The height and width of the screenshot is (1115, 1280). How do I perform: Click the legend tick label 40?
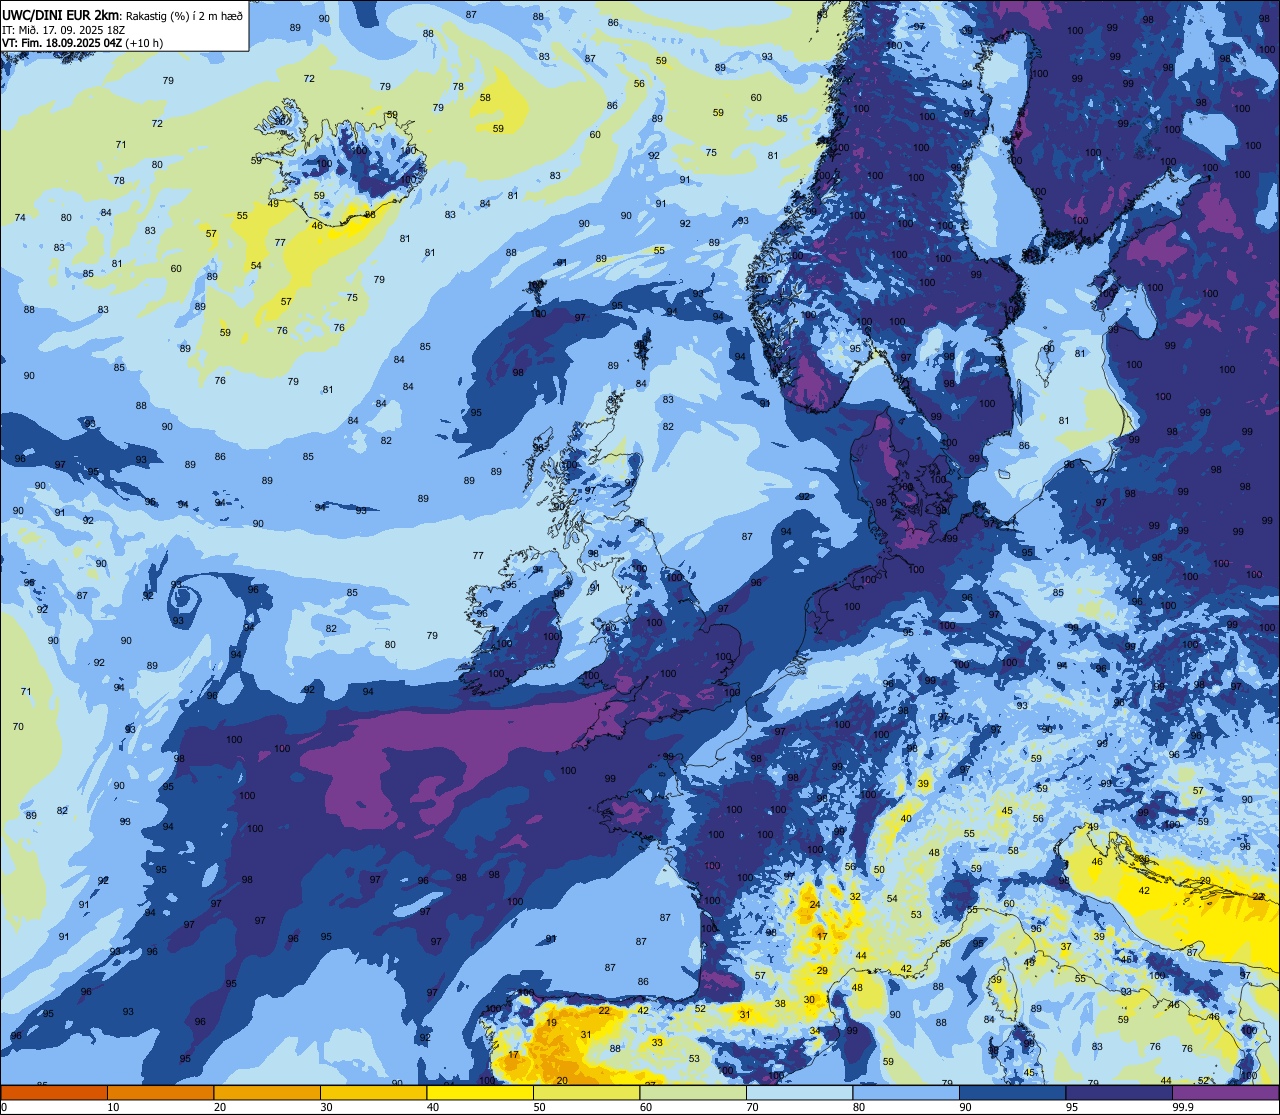coord(433,1107)
